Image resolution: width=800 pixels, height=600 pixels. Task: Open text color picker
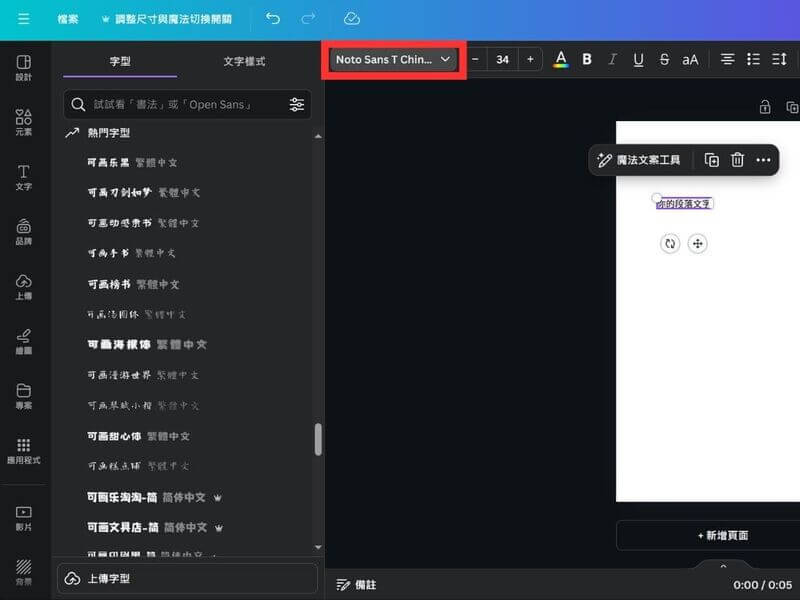tap(561, 60)
